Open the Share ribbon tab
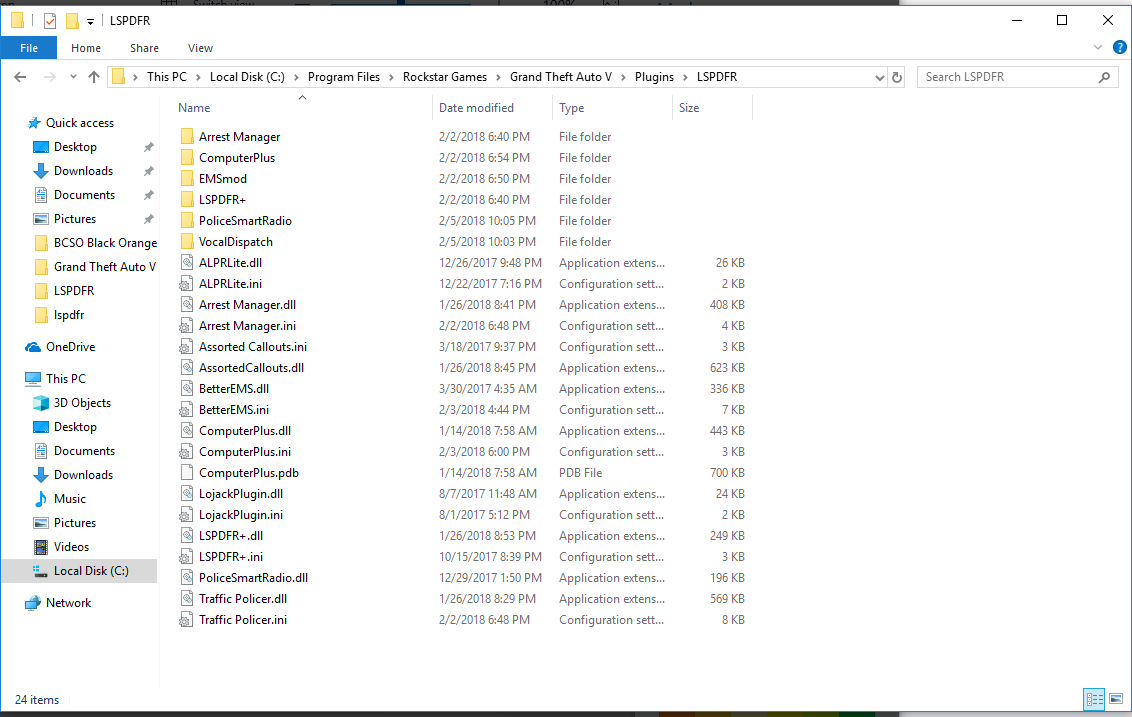 coord(144,48)
